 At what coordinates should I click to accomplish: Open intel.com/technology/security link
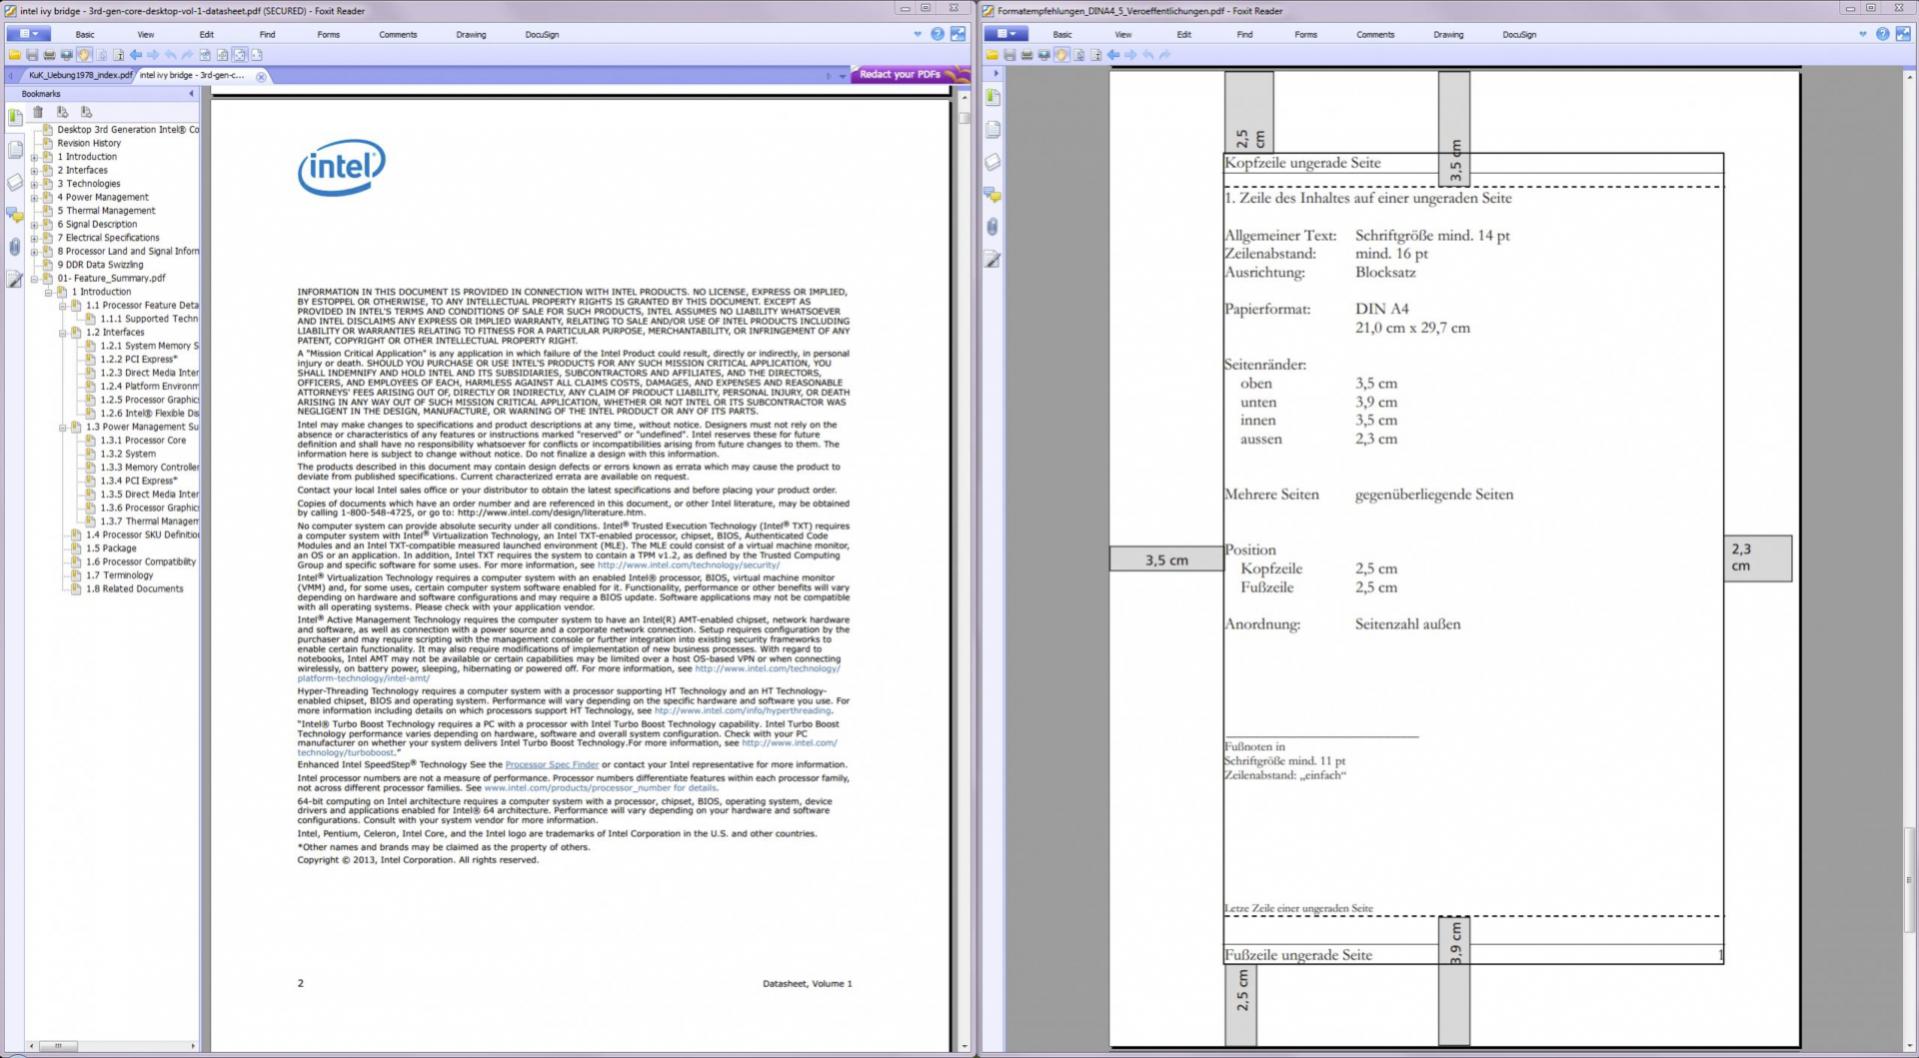(x=688, y=565)
